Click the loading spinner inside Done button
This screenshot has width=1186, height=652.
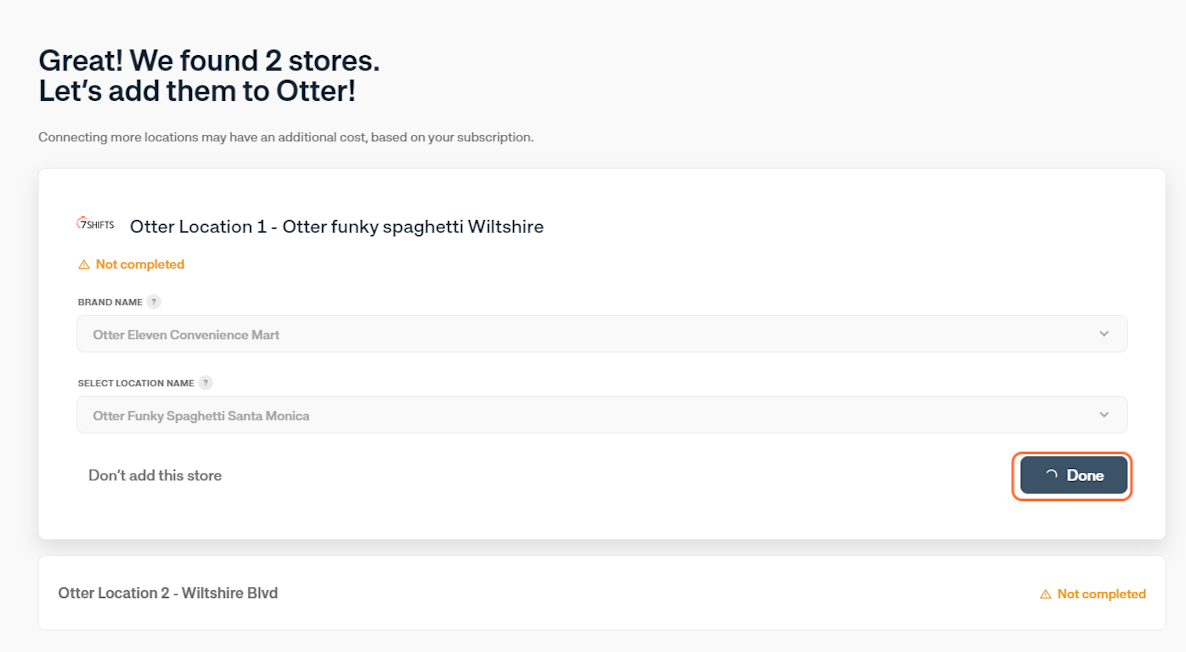pyautogui.click(x=1051, y=475)
